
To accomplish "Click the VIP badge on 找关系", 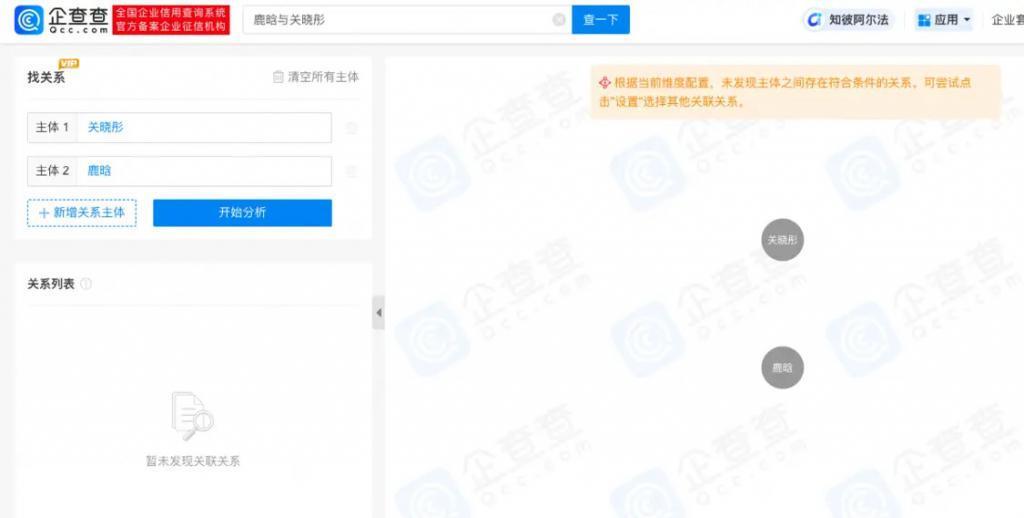I will tap(69, 63).
